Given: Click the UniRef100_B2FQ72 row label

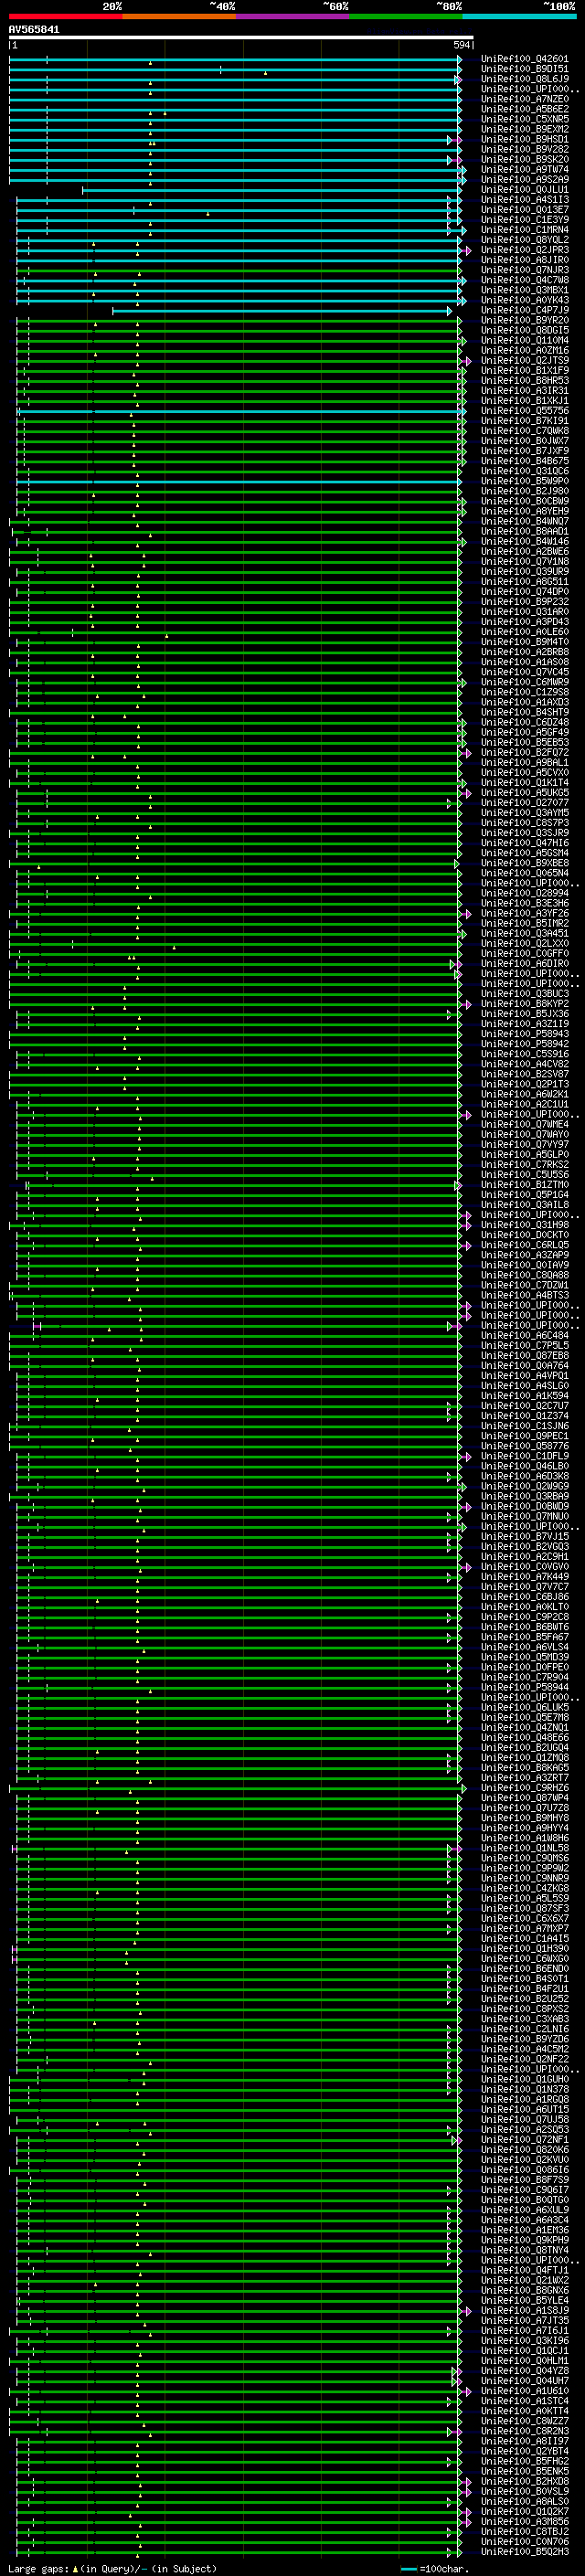Looking at the screenshot, I should coord(524,752).
